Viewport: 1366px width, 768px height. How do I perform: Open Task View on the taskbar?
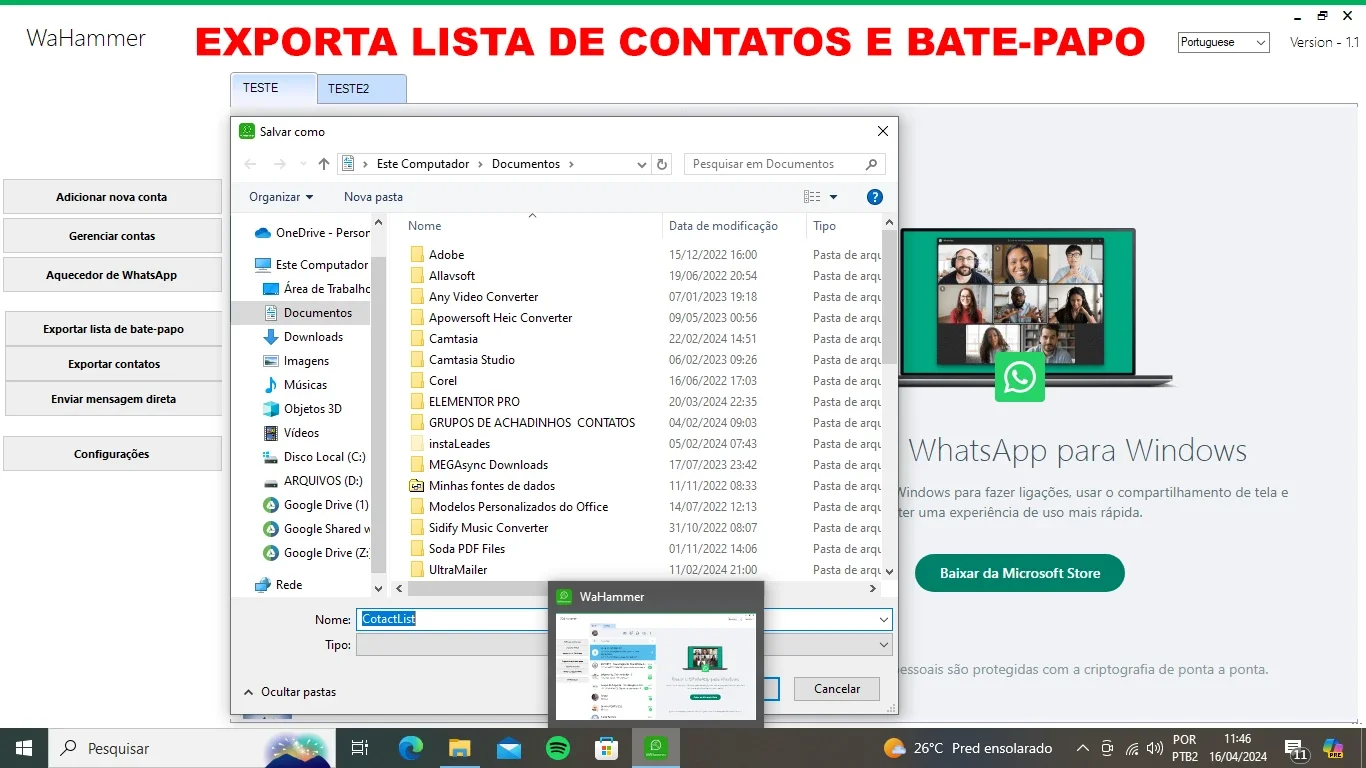[x=360, y=748]
